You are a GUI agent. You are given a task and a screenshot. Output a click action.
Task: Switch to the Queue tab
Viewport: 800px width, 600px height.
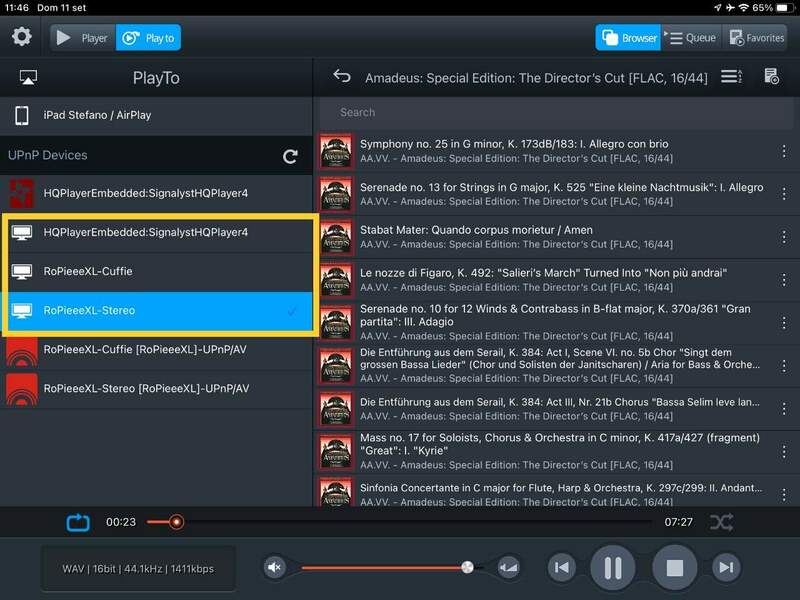(x=689, y=38)
